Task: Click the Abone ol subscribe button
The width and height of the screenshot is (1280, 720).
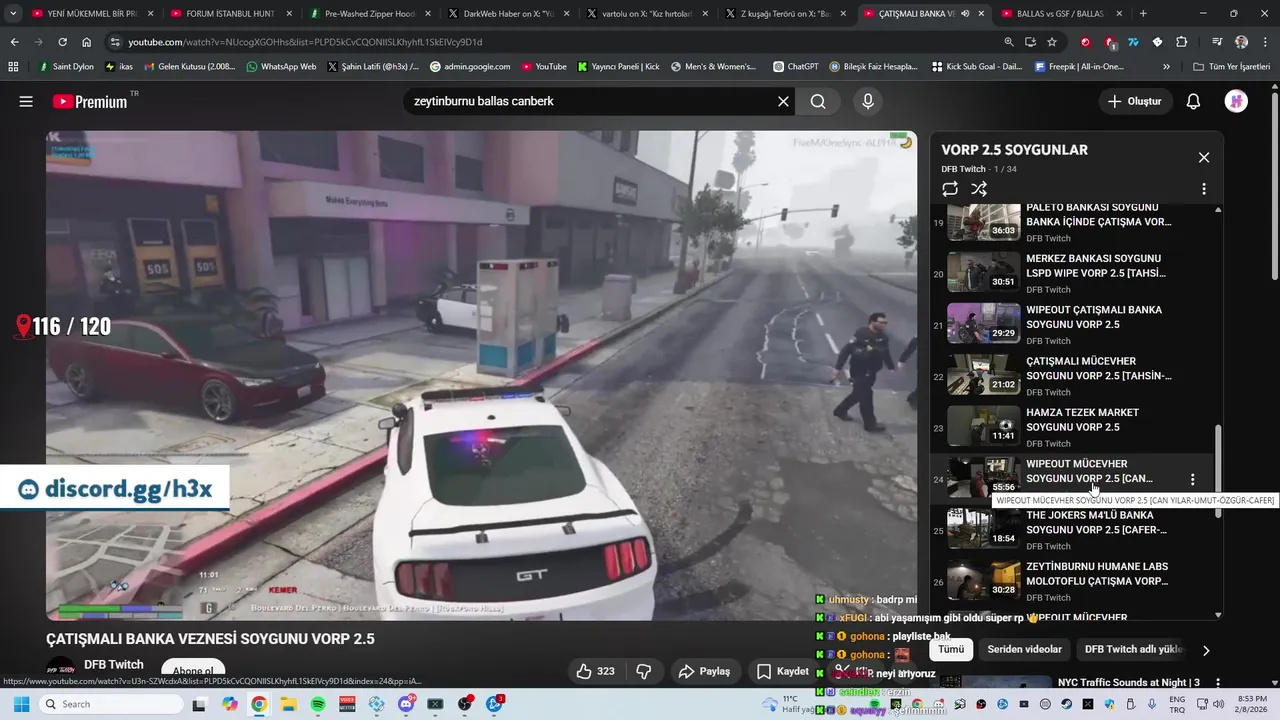Action: (193, 671)
